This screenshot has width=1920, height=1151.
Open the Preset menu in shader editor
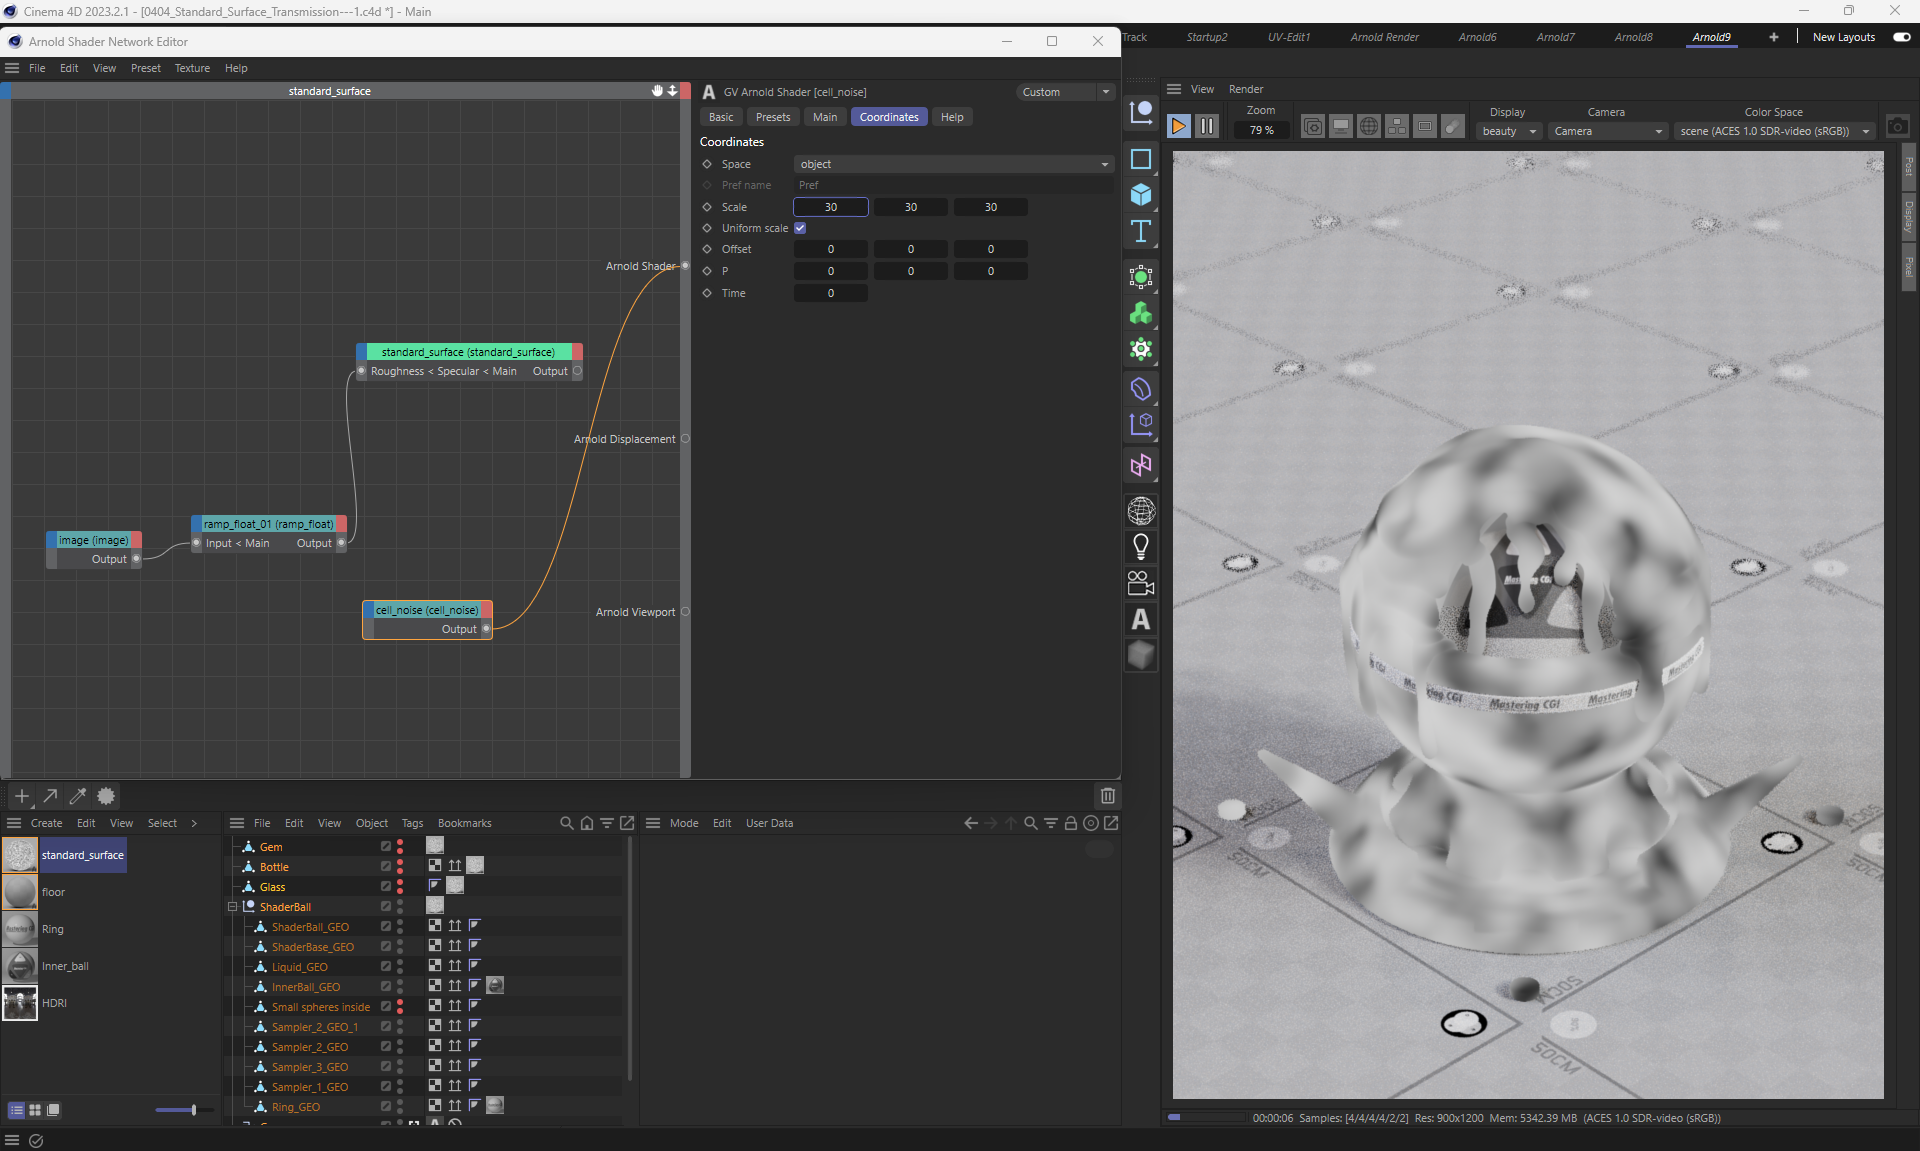(145, 68)
